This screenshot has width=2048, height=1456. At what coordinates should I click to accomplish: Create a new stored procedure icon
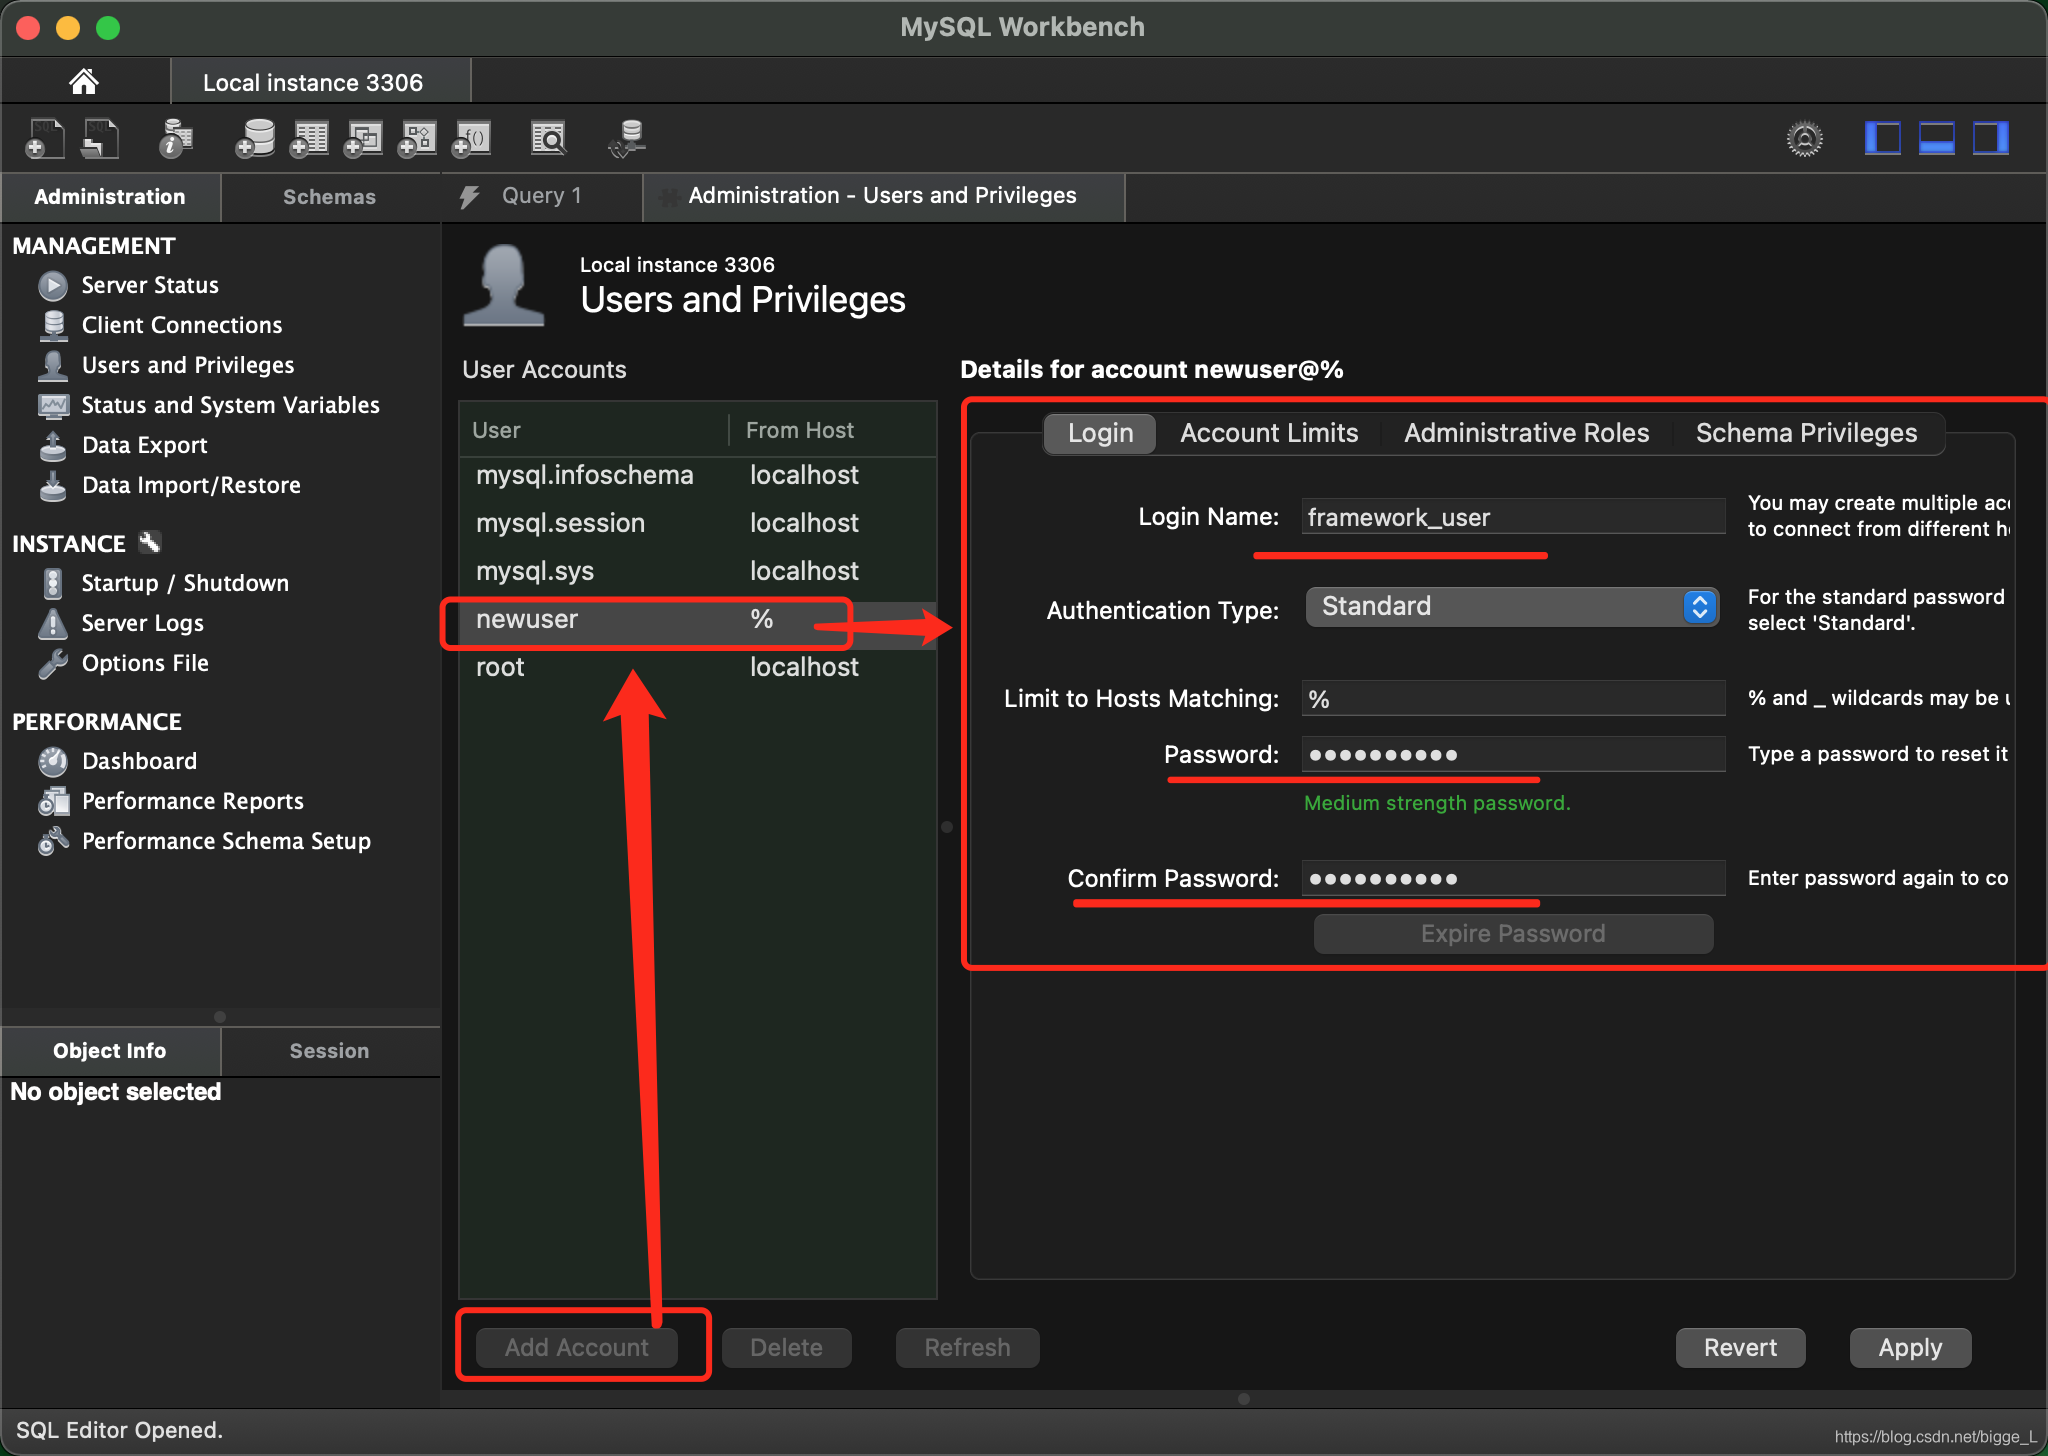(x=417, y=139)
